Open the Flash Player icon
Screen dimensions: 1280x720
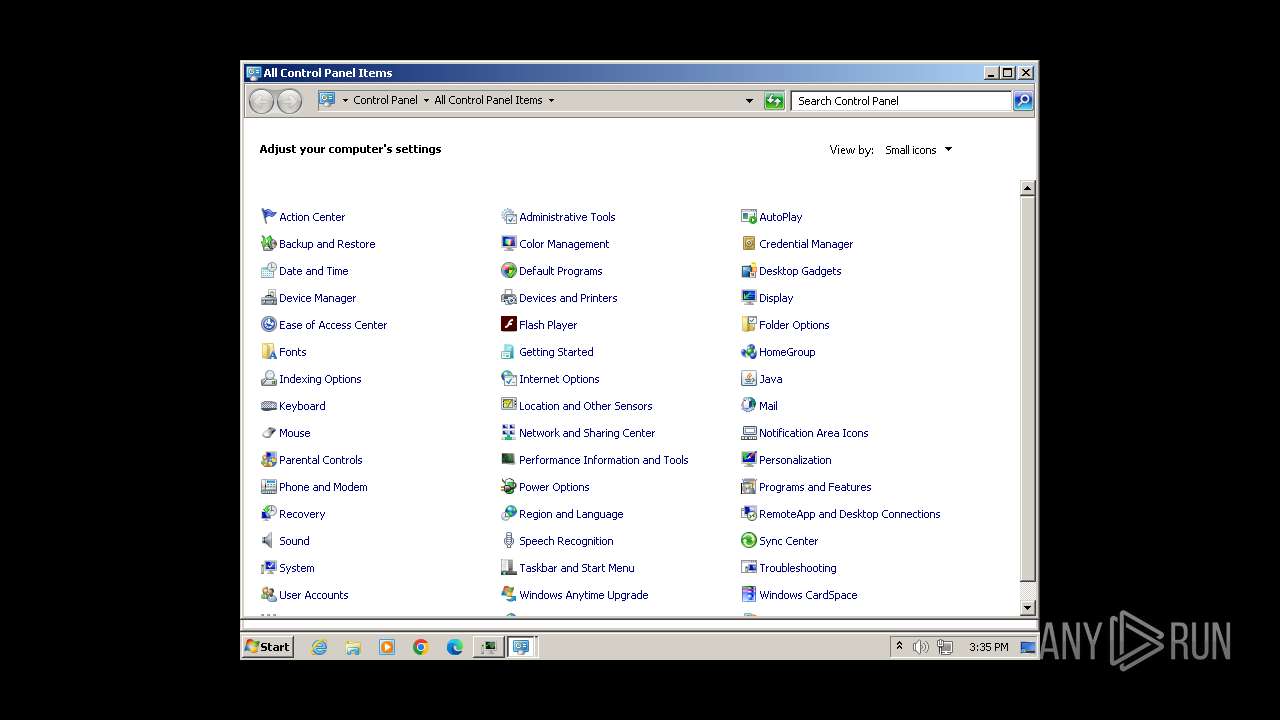508,324
